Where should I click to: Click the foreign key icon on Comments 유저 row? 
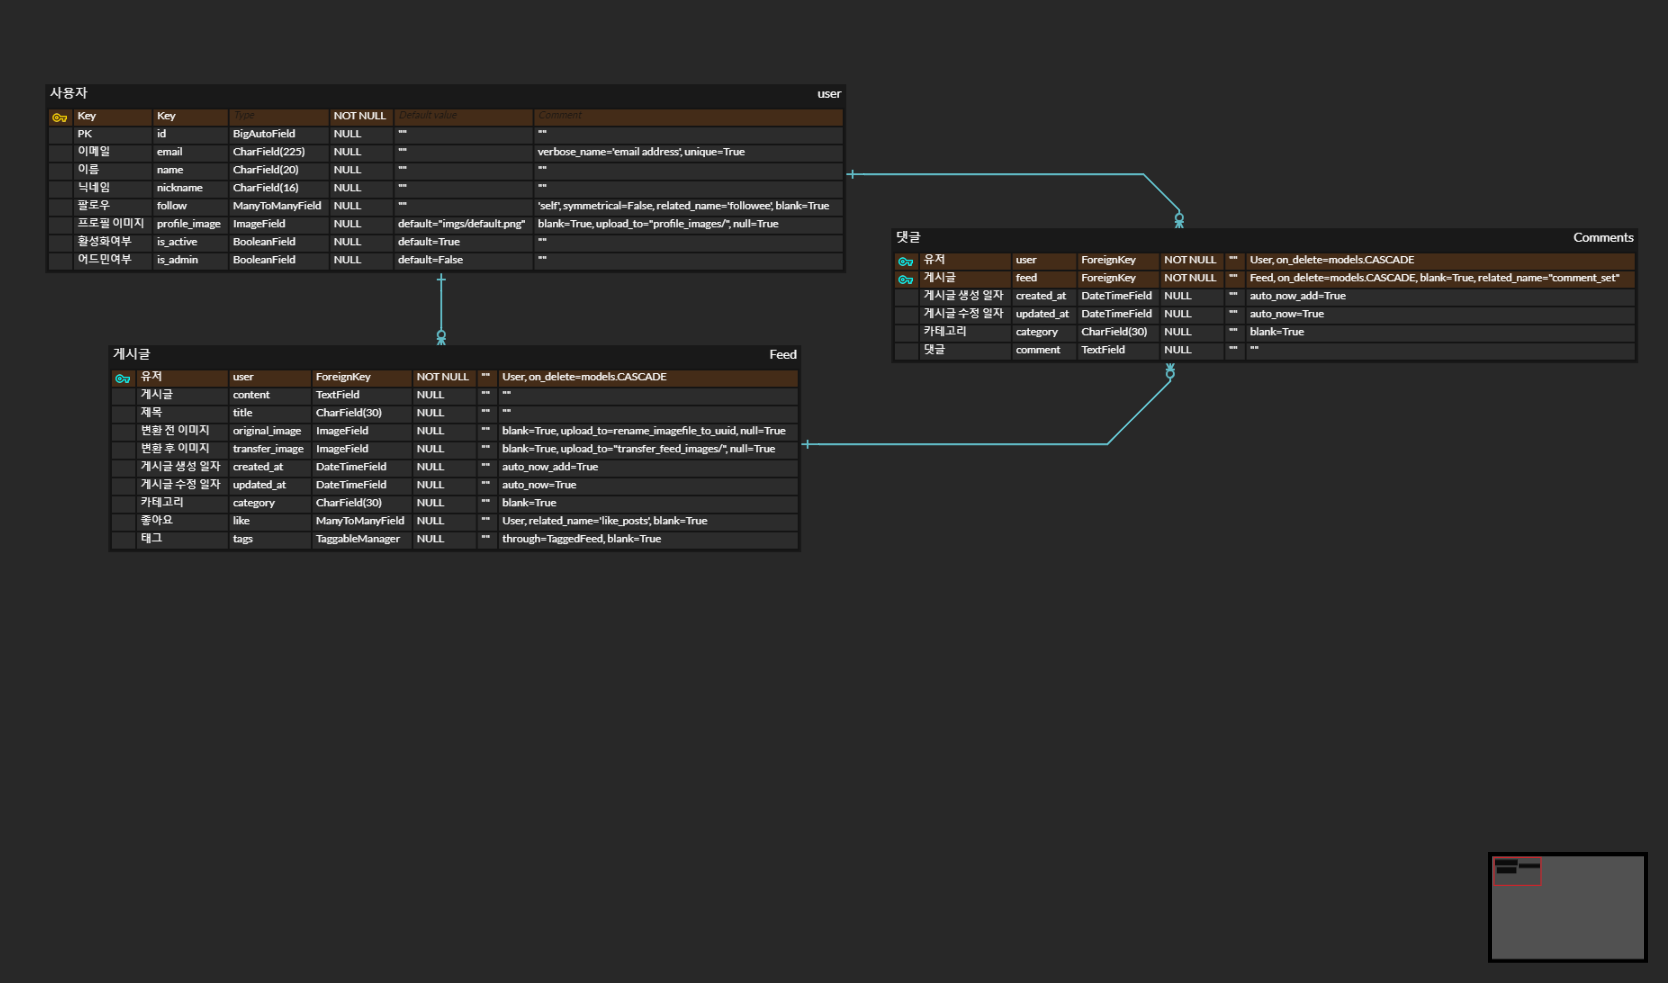coord(906,260)
